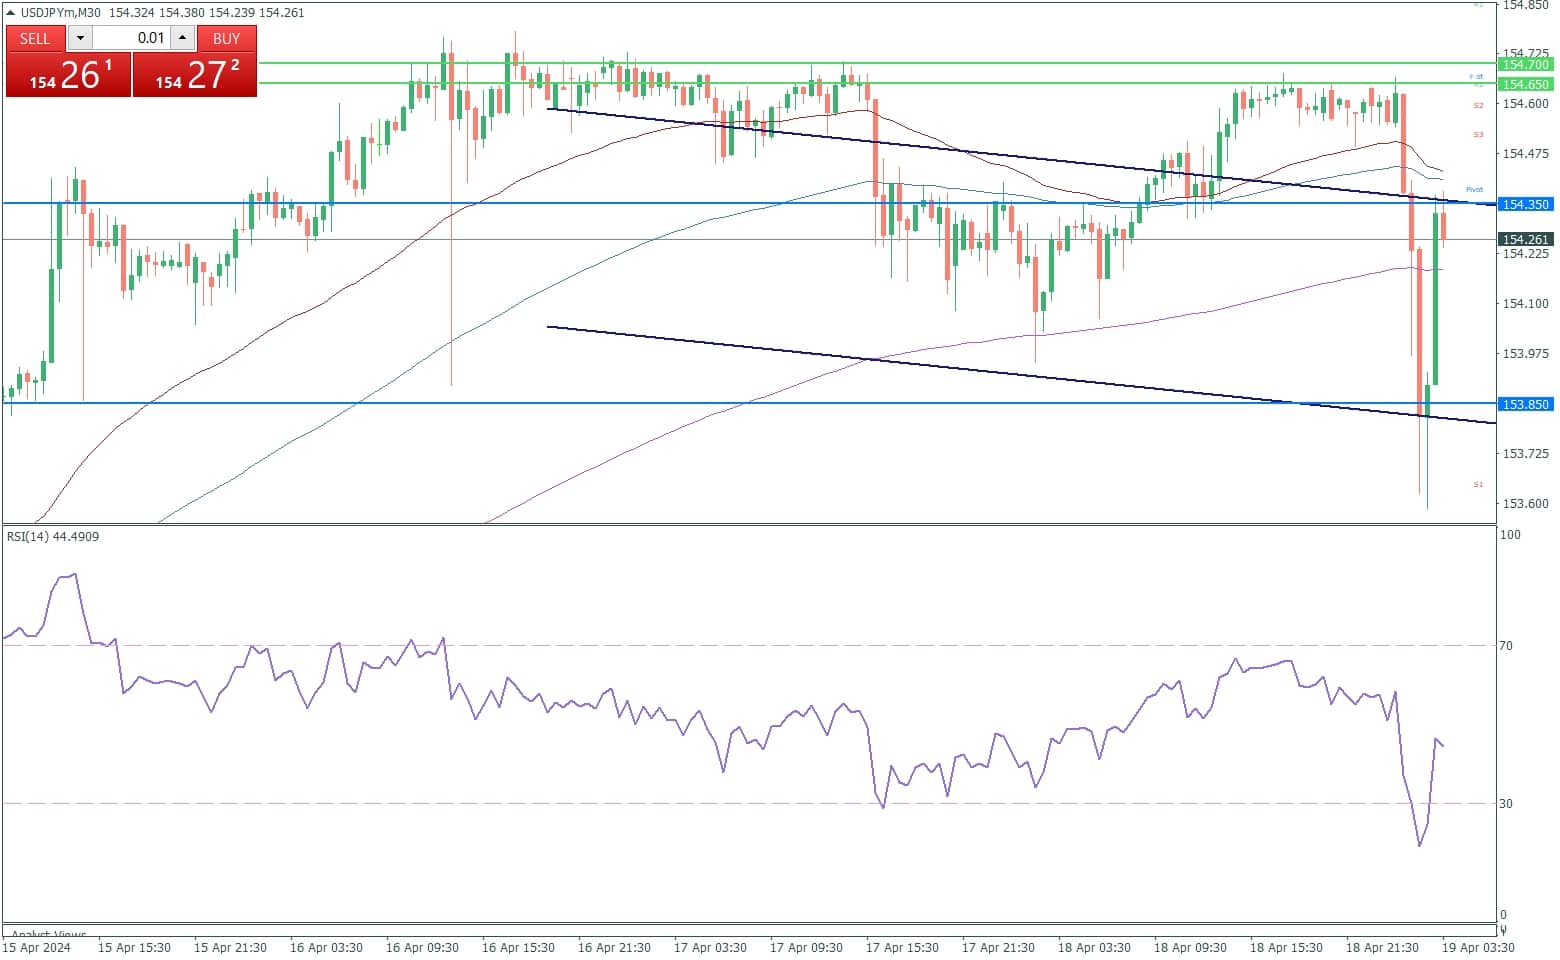Click the RSI 100 scale label

coord(1510,535)
